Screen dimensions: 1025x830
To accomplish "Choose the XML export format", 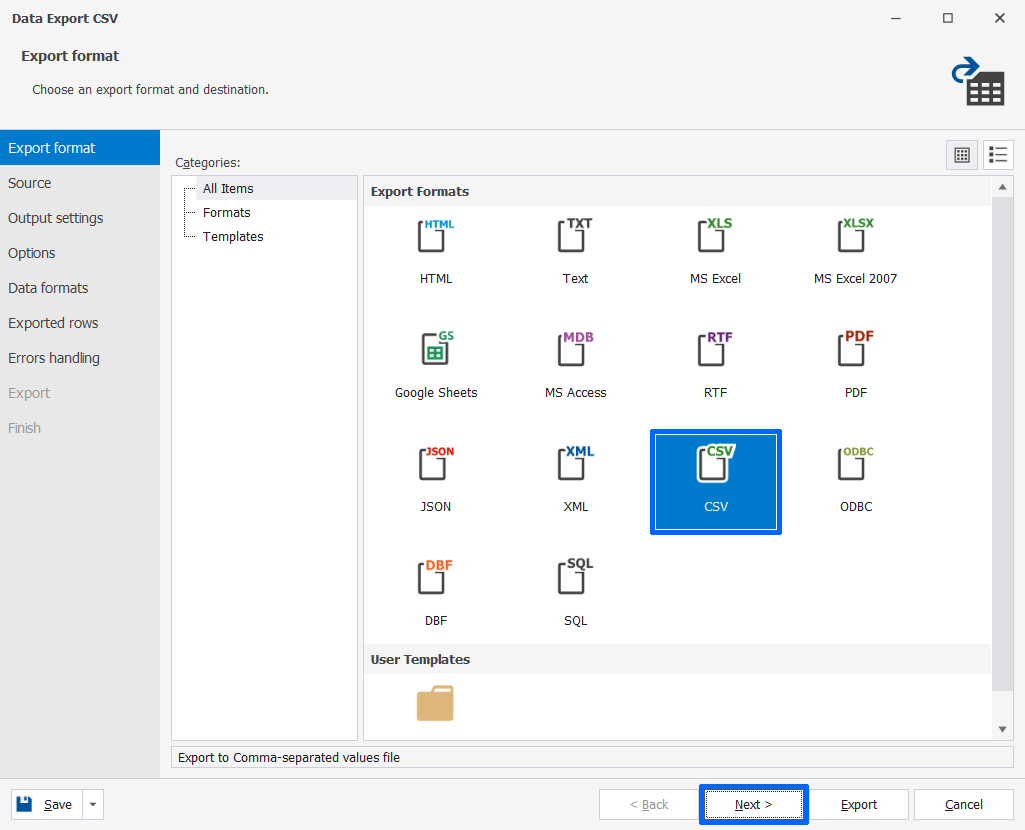I will [575, 476].
